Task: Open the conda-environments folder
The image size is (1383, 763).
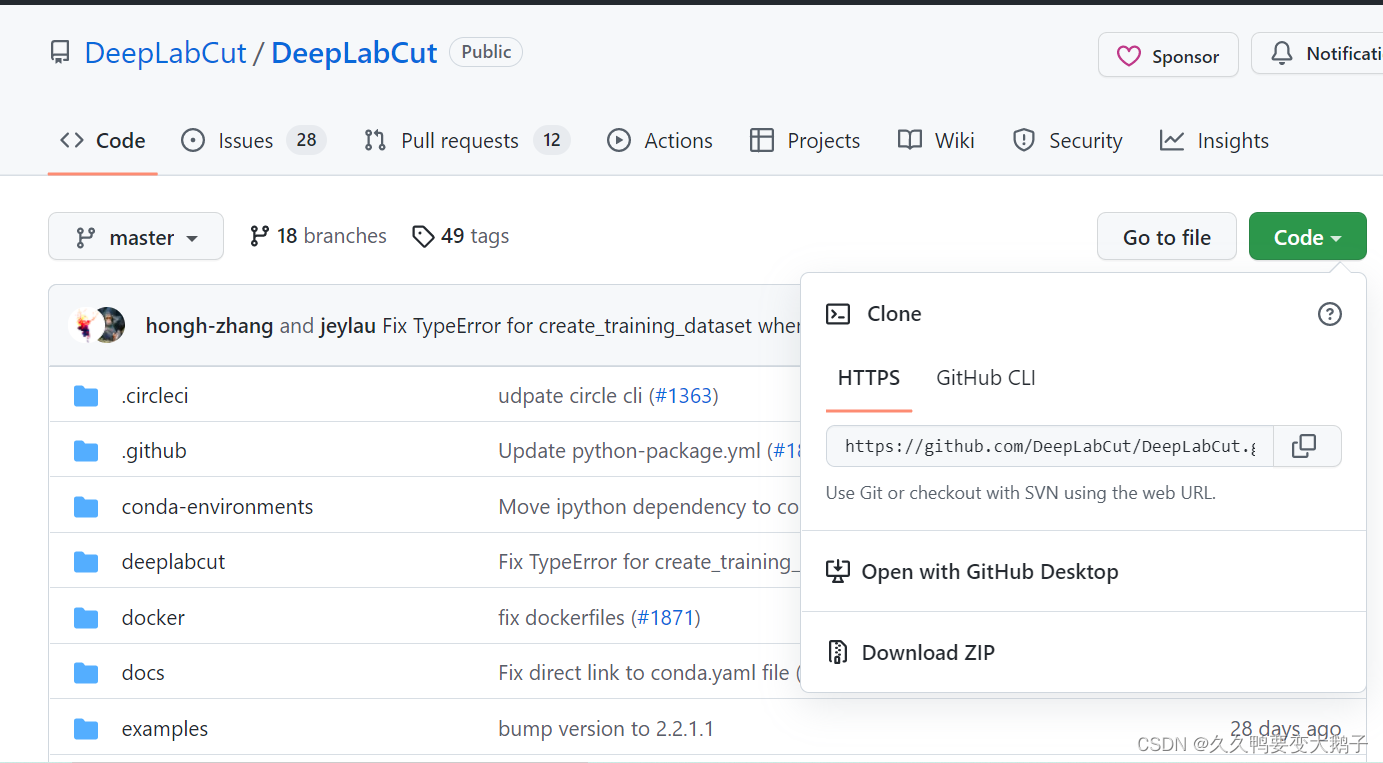Action: [217, 507]
